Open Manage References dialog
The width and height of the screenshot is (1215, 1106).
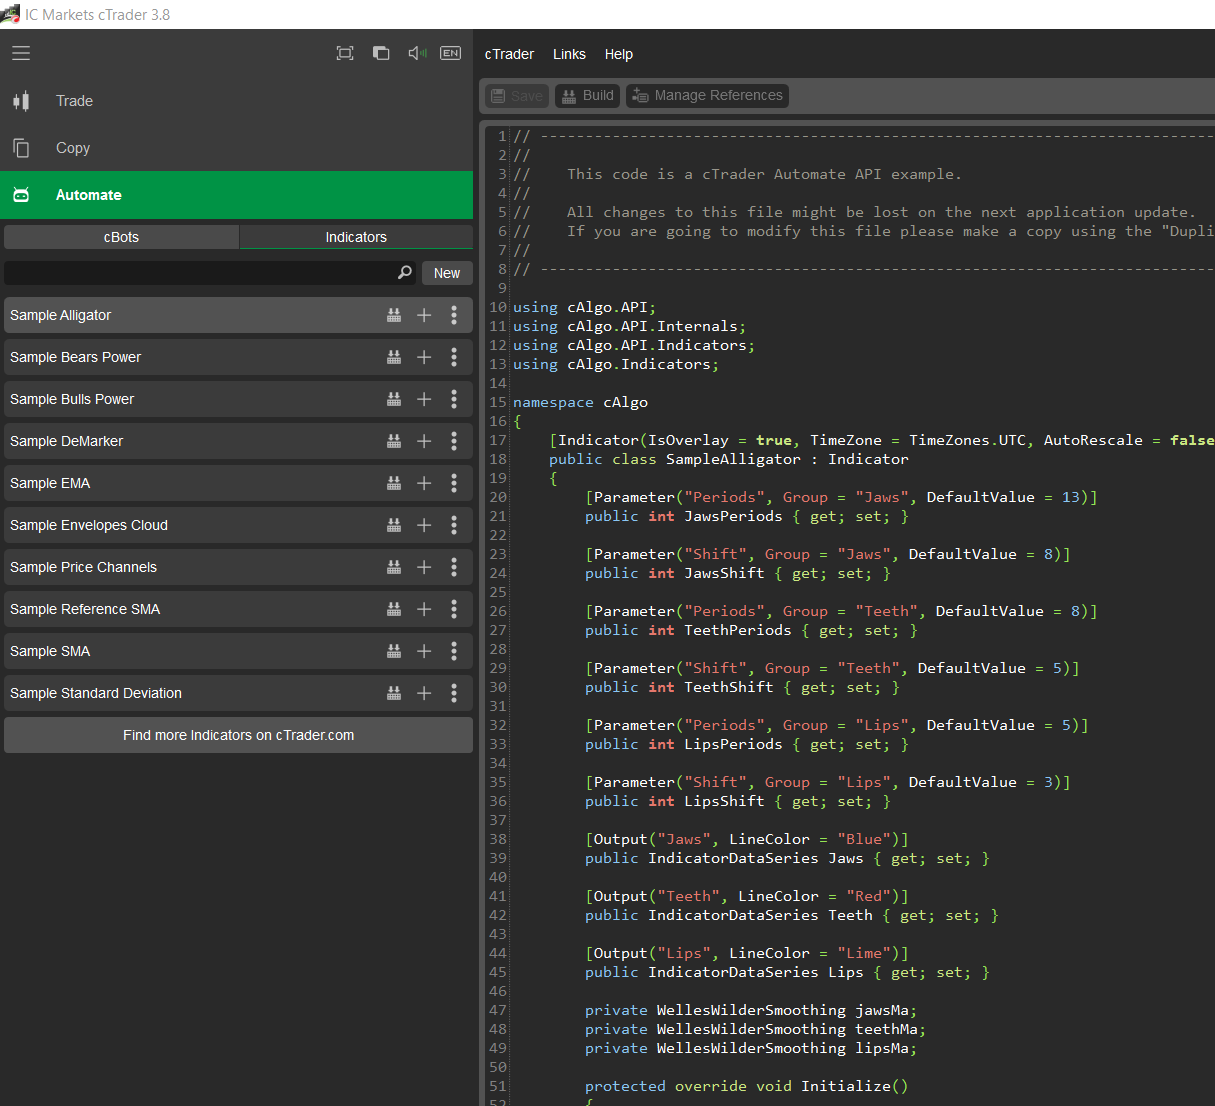pos(708,96)
